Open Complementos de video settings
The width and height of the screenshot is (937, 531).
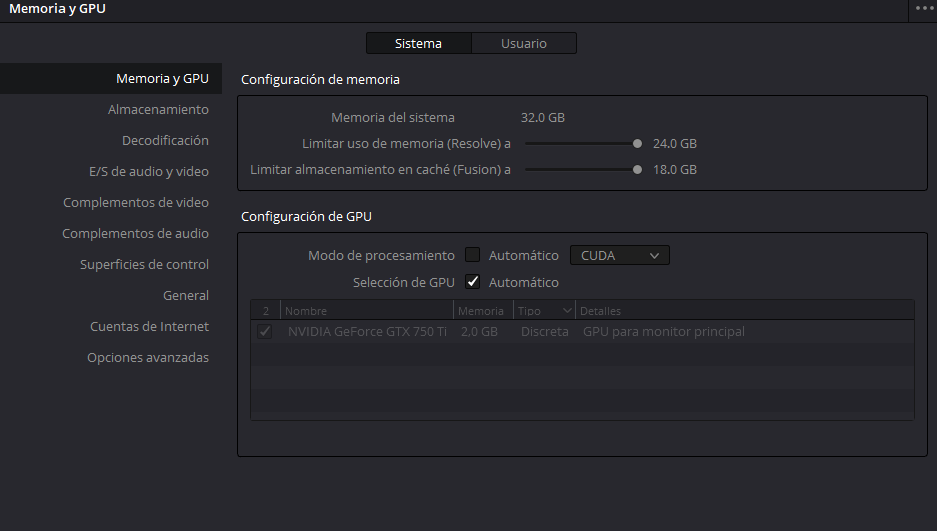(x=136, y=202)
